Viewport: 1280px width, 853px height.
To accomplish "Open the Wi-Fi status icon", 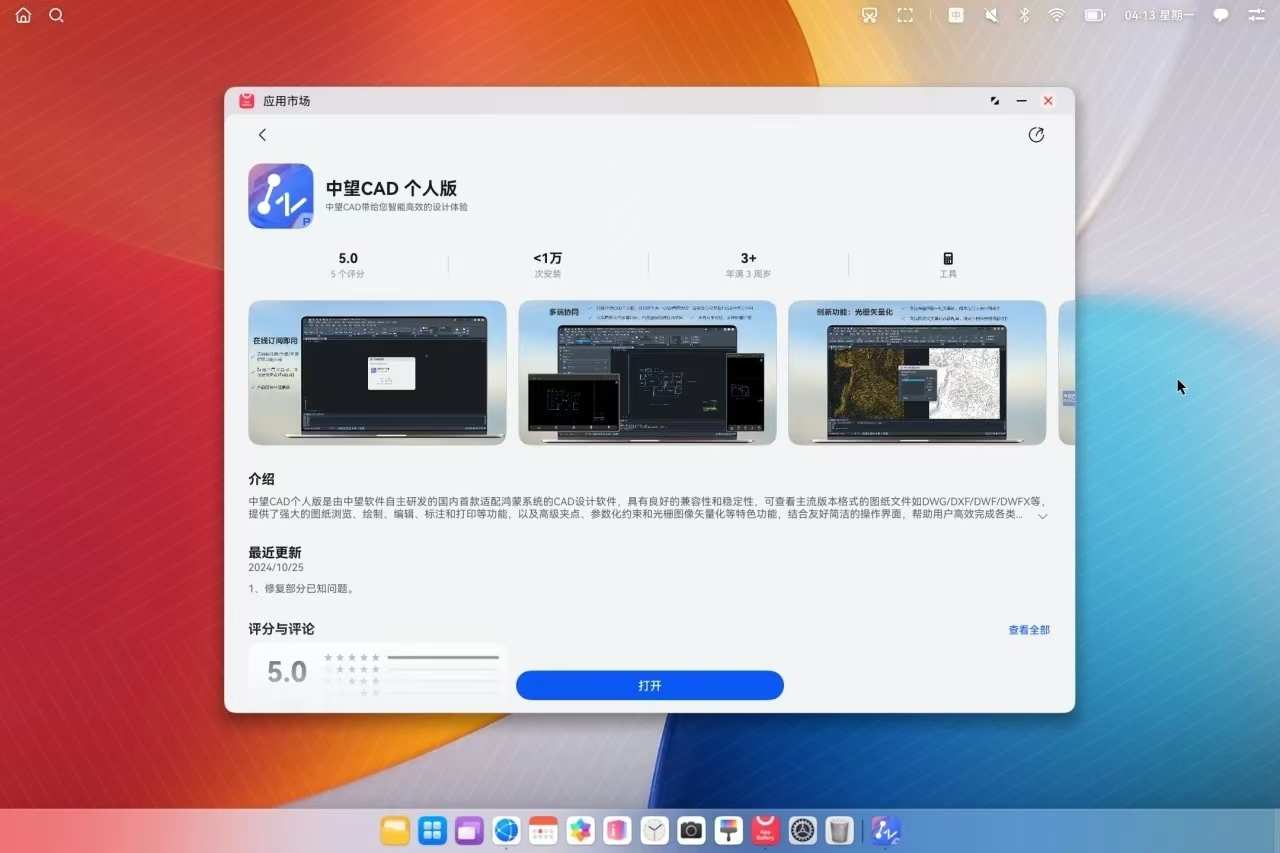I will point(1057,15).
